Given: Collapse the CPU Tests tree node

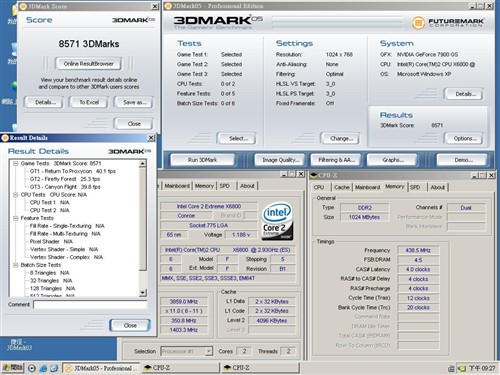Looking at the screenshot, I should click(16, 195).
